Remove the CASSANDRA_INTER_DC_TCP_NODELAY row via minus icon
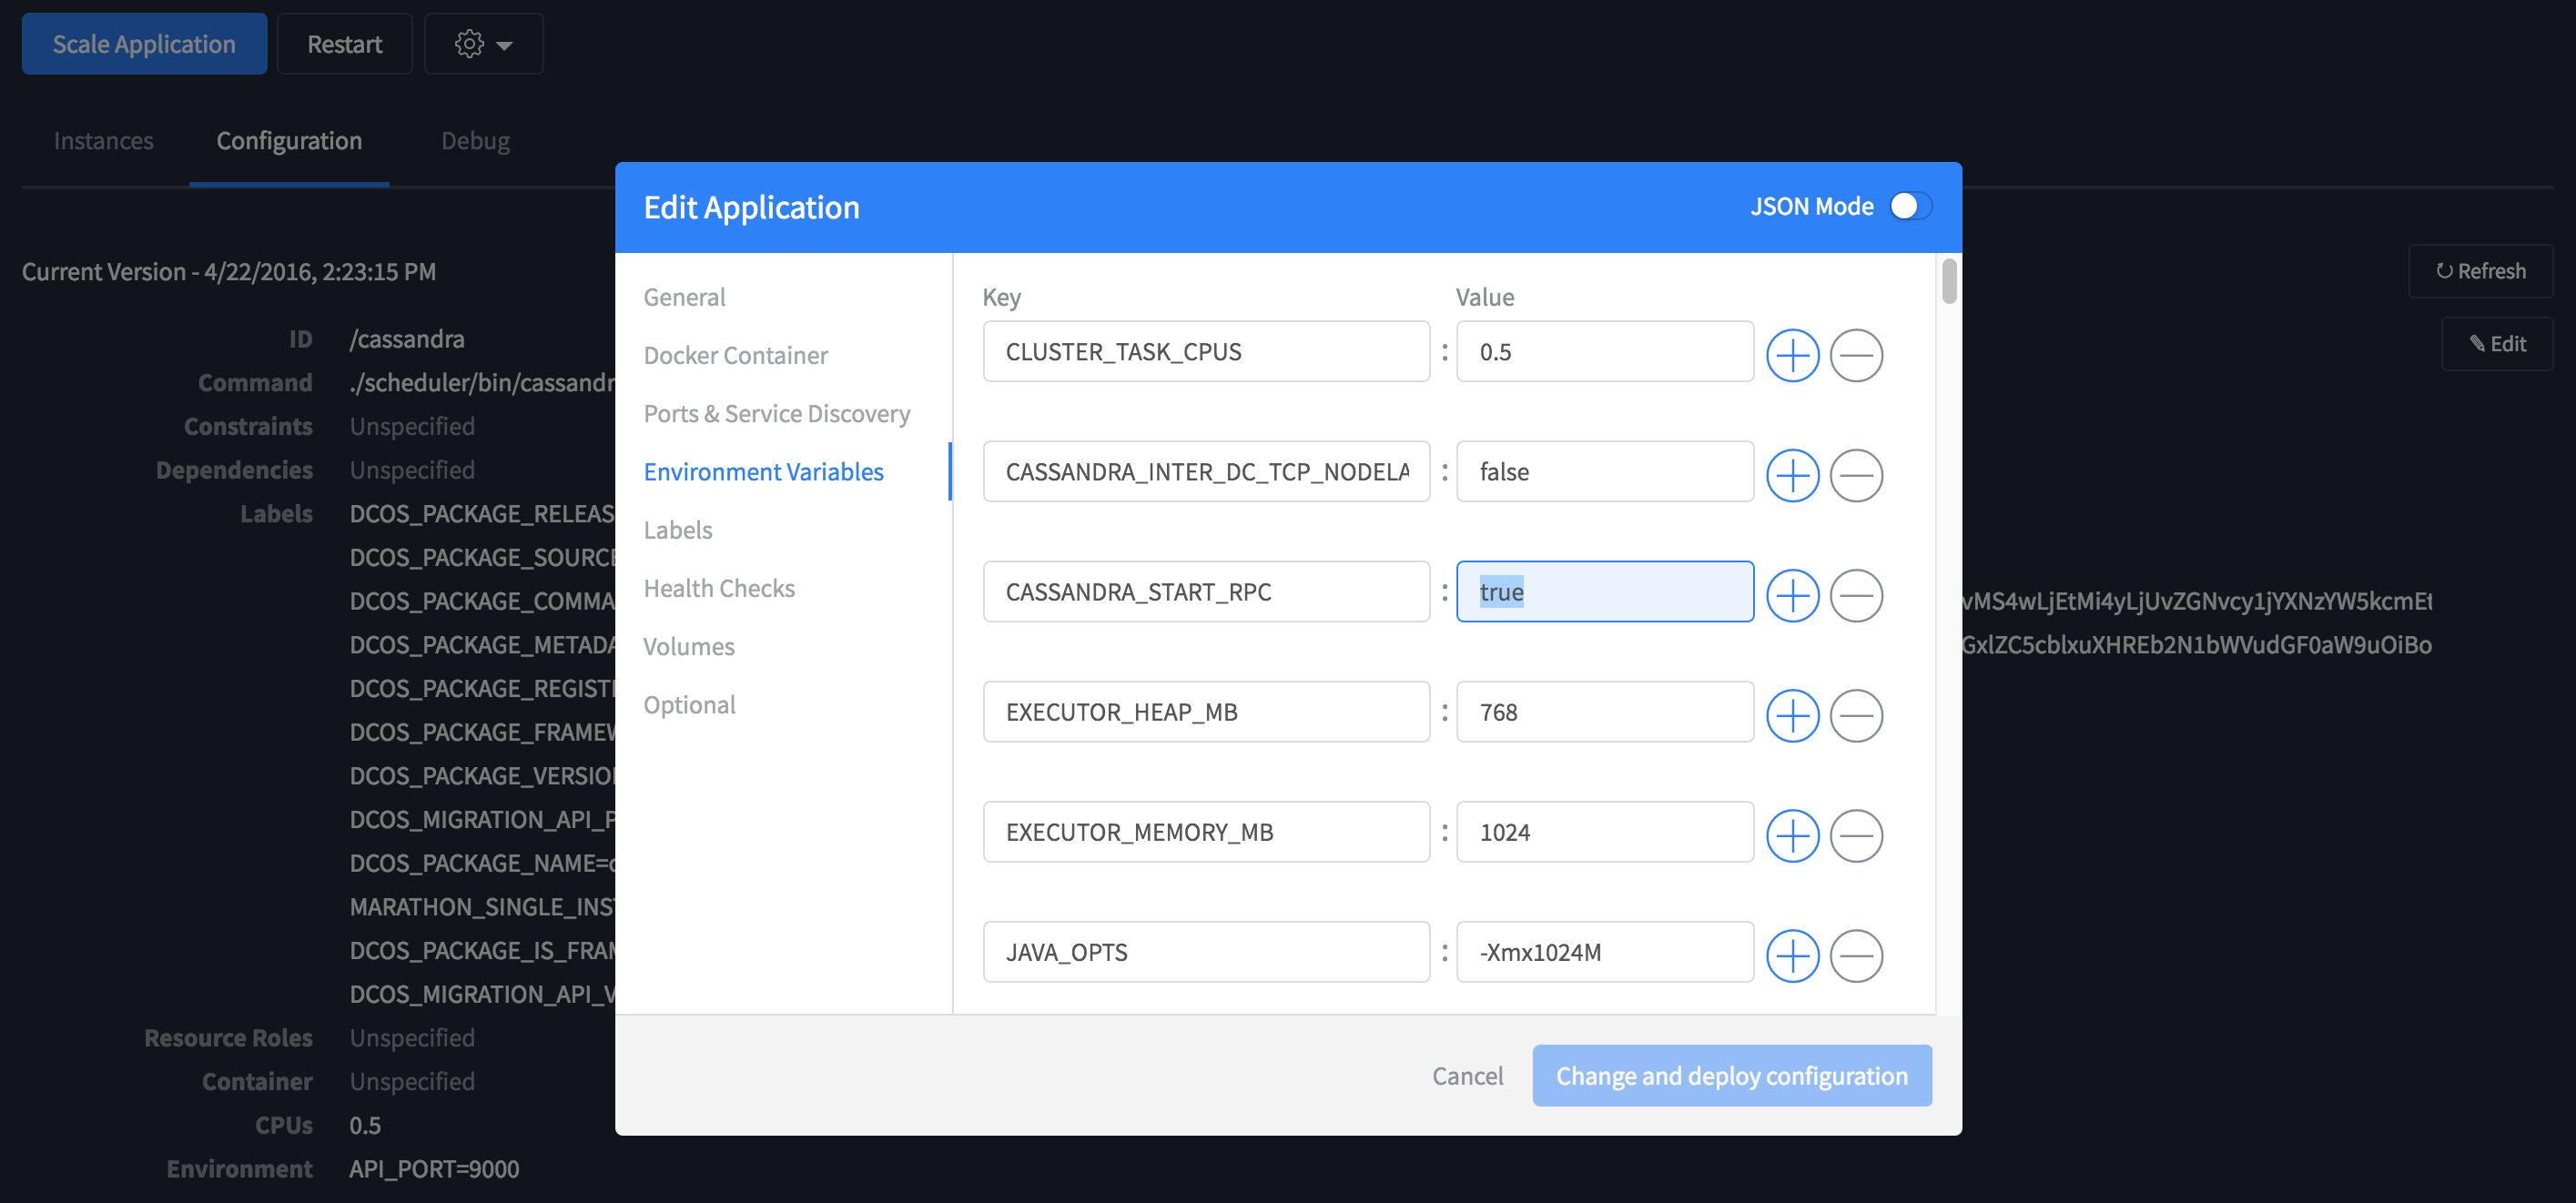 tap(1855, 474)
